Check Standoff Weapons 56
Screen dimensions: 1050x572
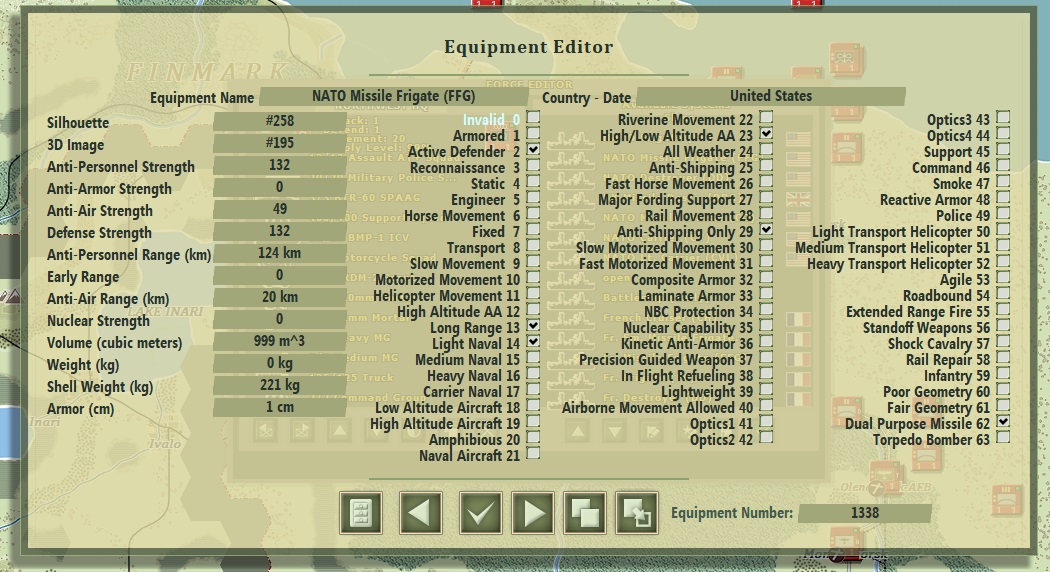tap(1003, 326)
